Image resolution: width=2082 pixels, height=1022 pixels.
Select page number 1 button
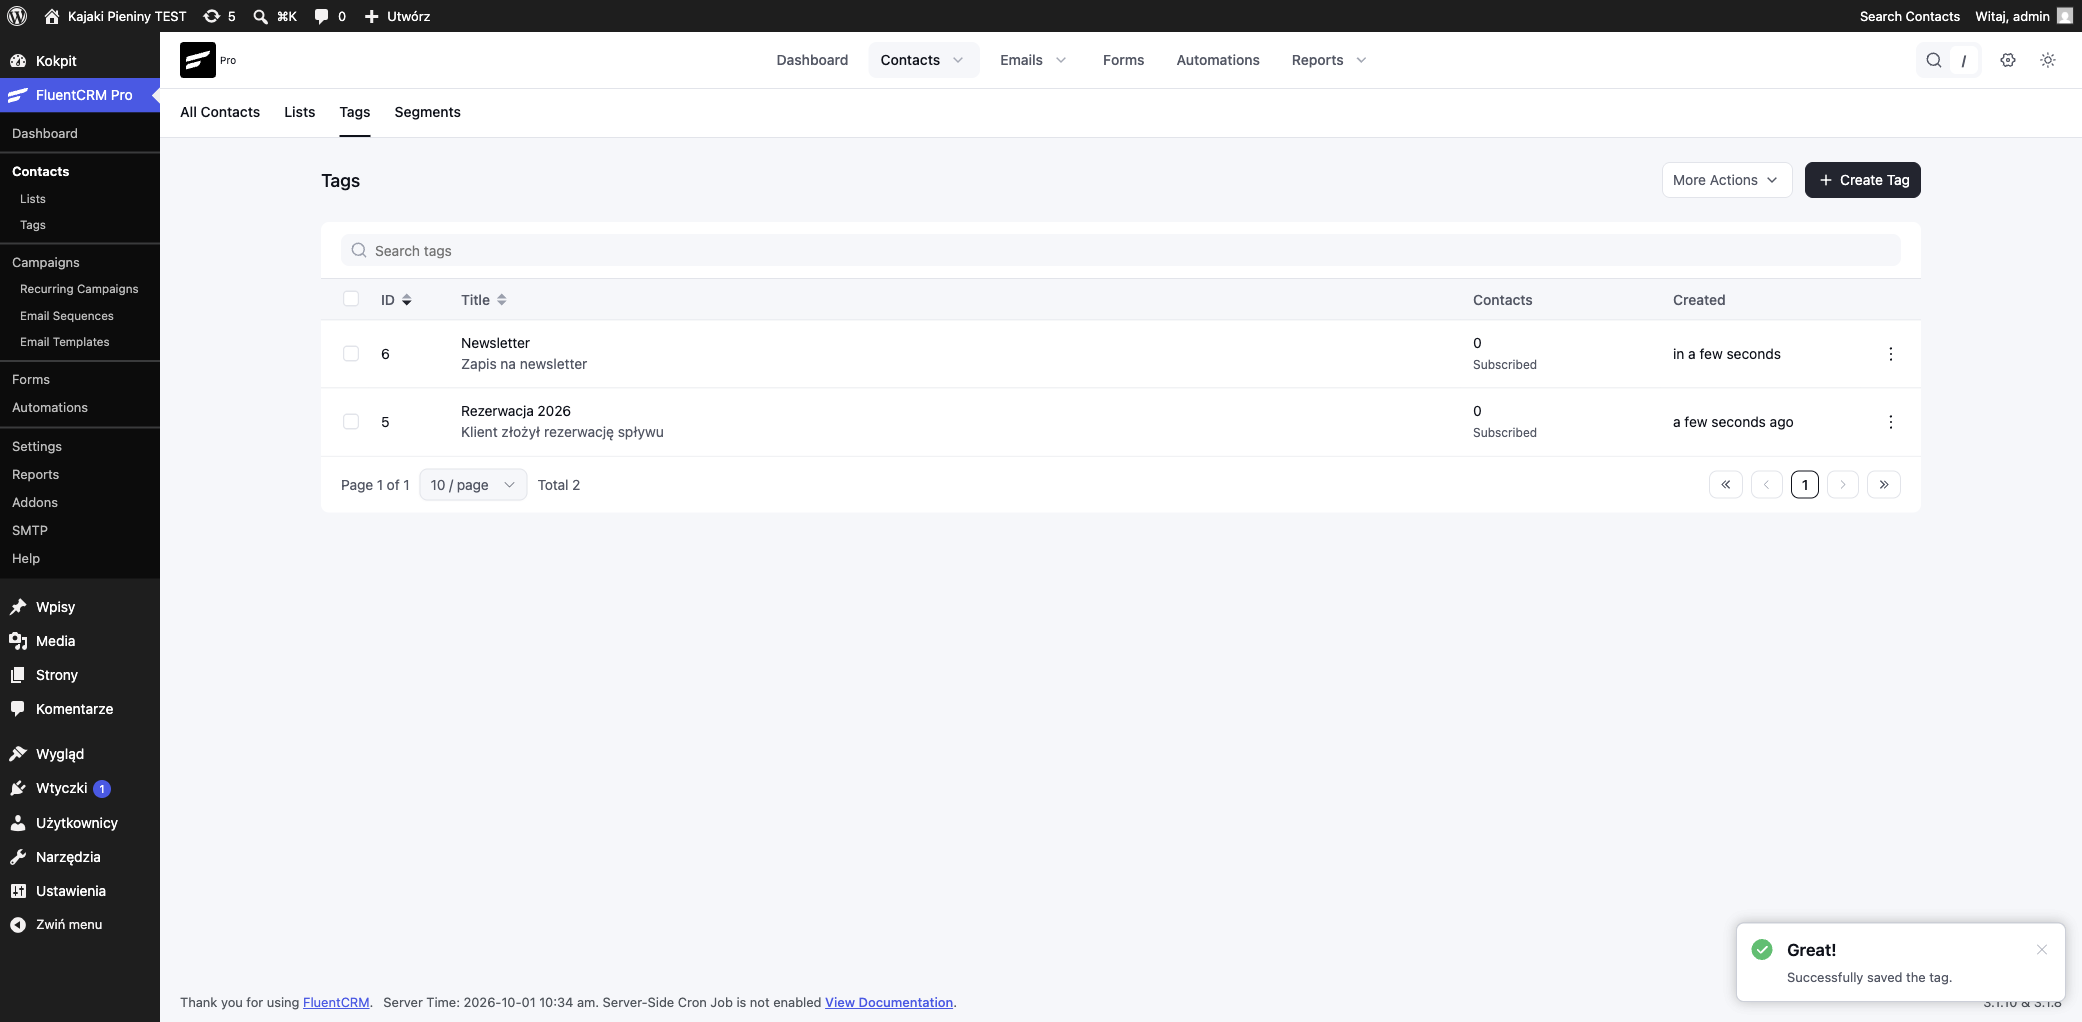[1804, 485]
